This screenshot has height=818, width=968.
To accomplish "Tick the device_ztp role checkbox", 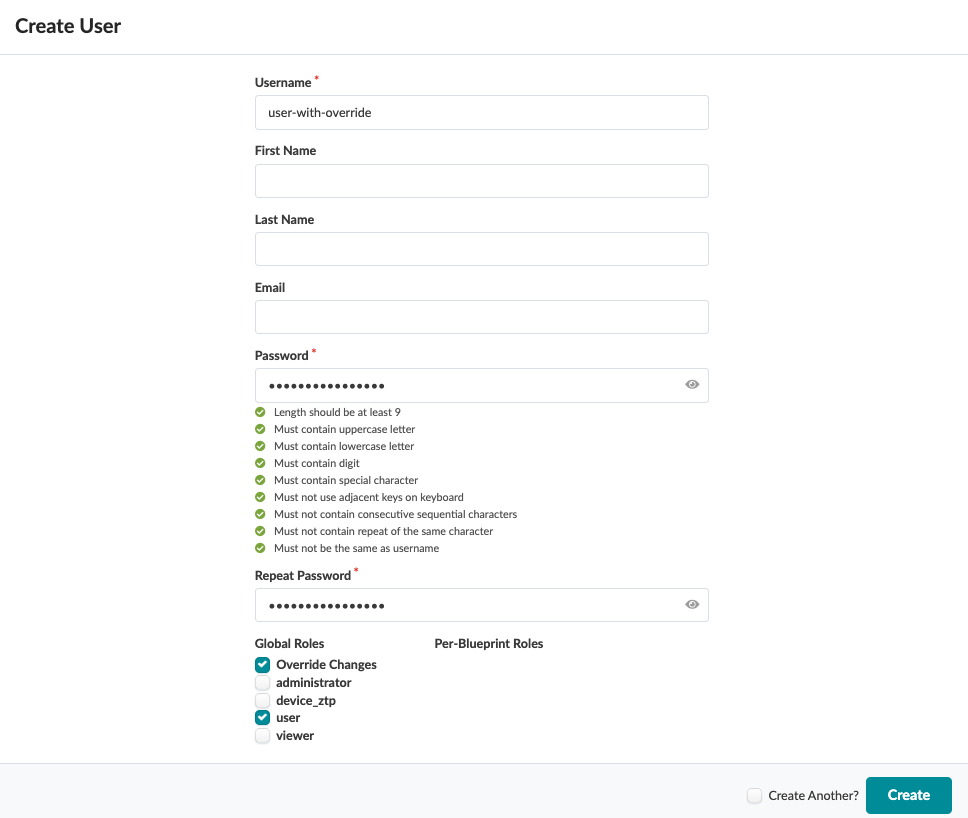I will [x=262, y=700].
